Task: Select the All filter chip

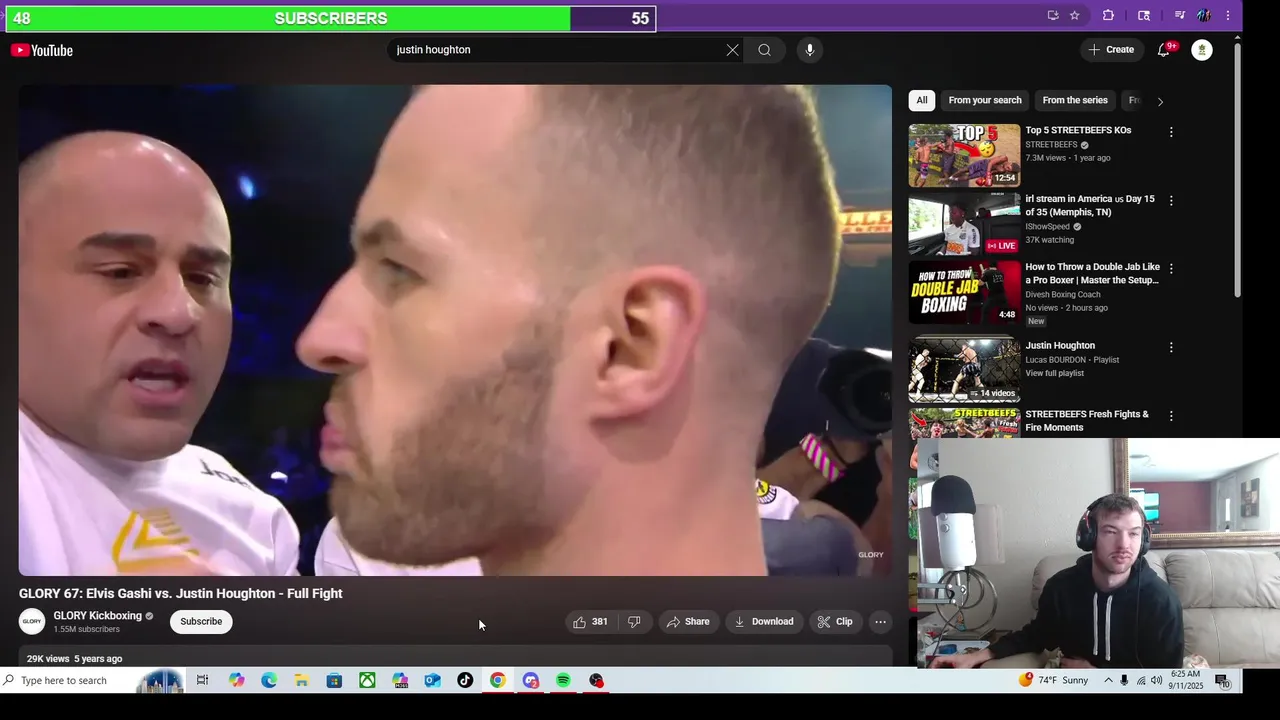Action: coord(922,100)
